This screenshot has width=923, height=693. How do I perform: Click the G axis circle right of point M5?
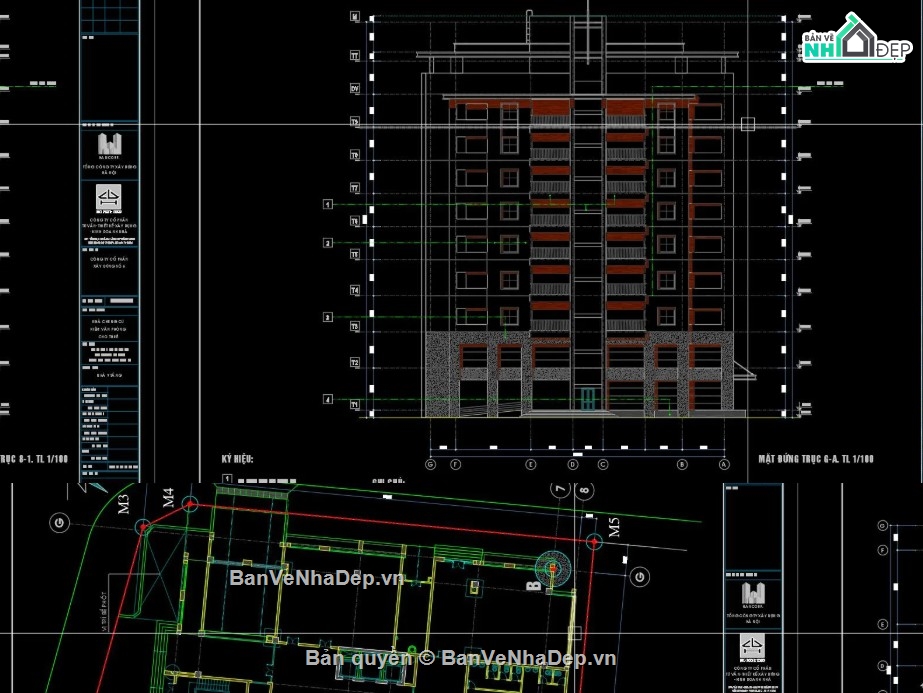click(640, 576)
